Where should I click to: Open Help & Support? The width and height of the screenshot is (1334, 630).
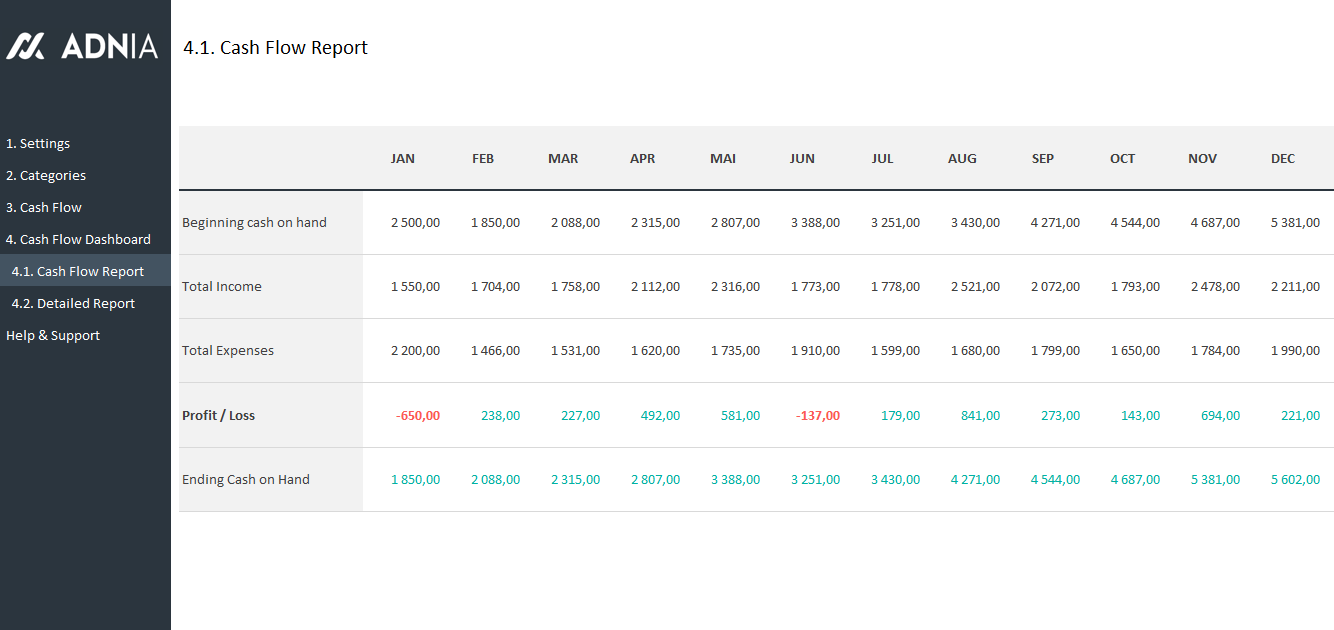(x=53, y=335)
